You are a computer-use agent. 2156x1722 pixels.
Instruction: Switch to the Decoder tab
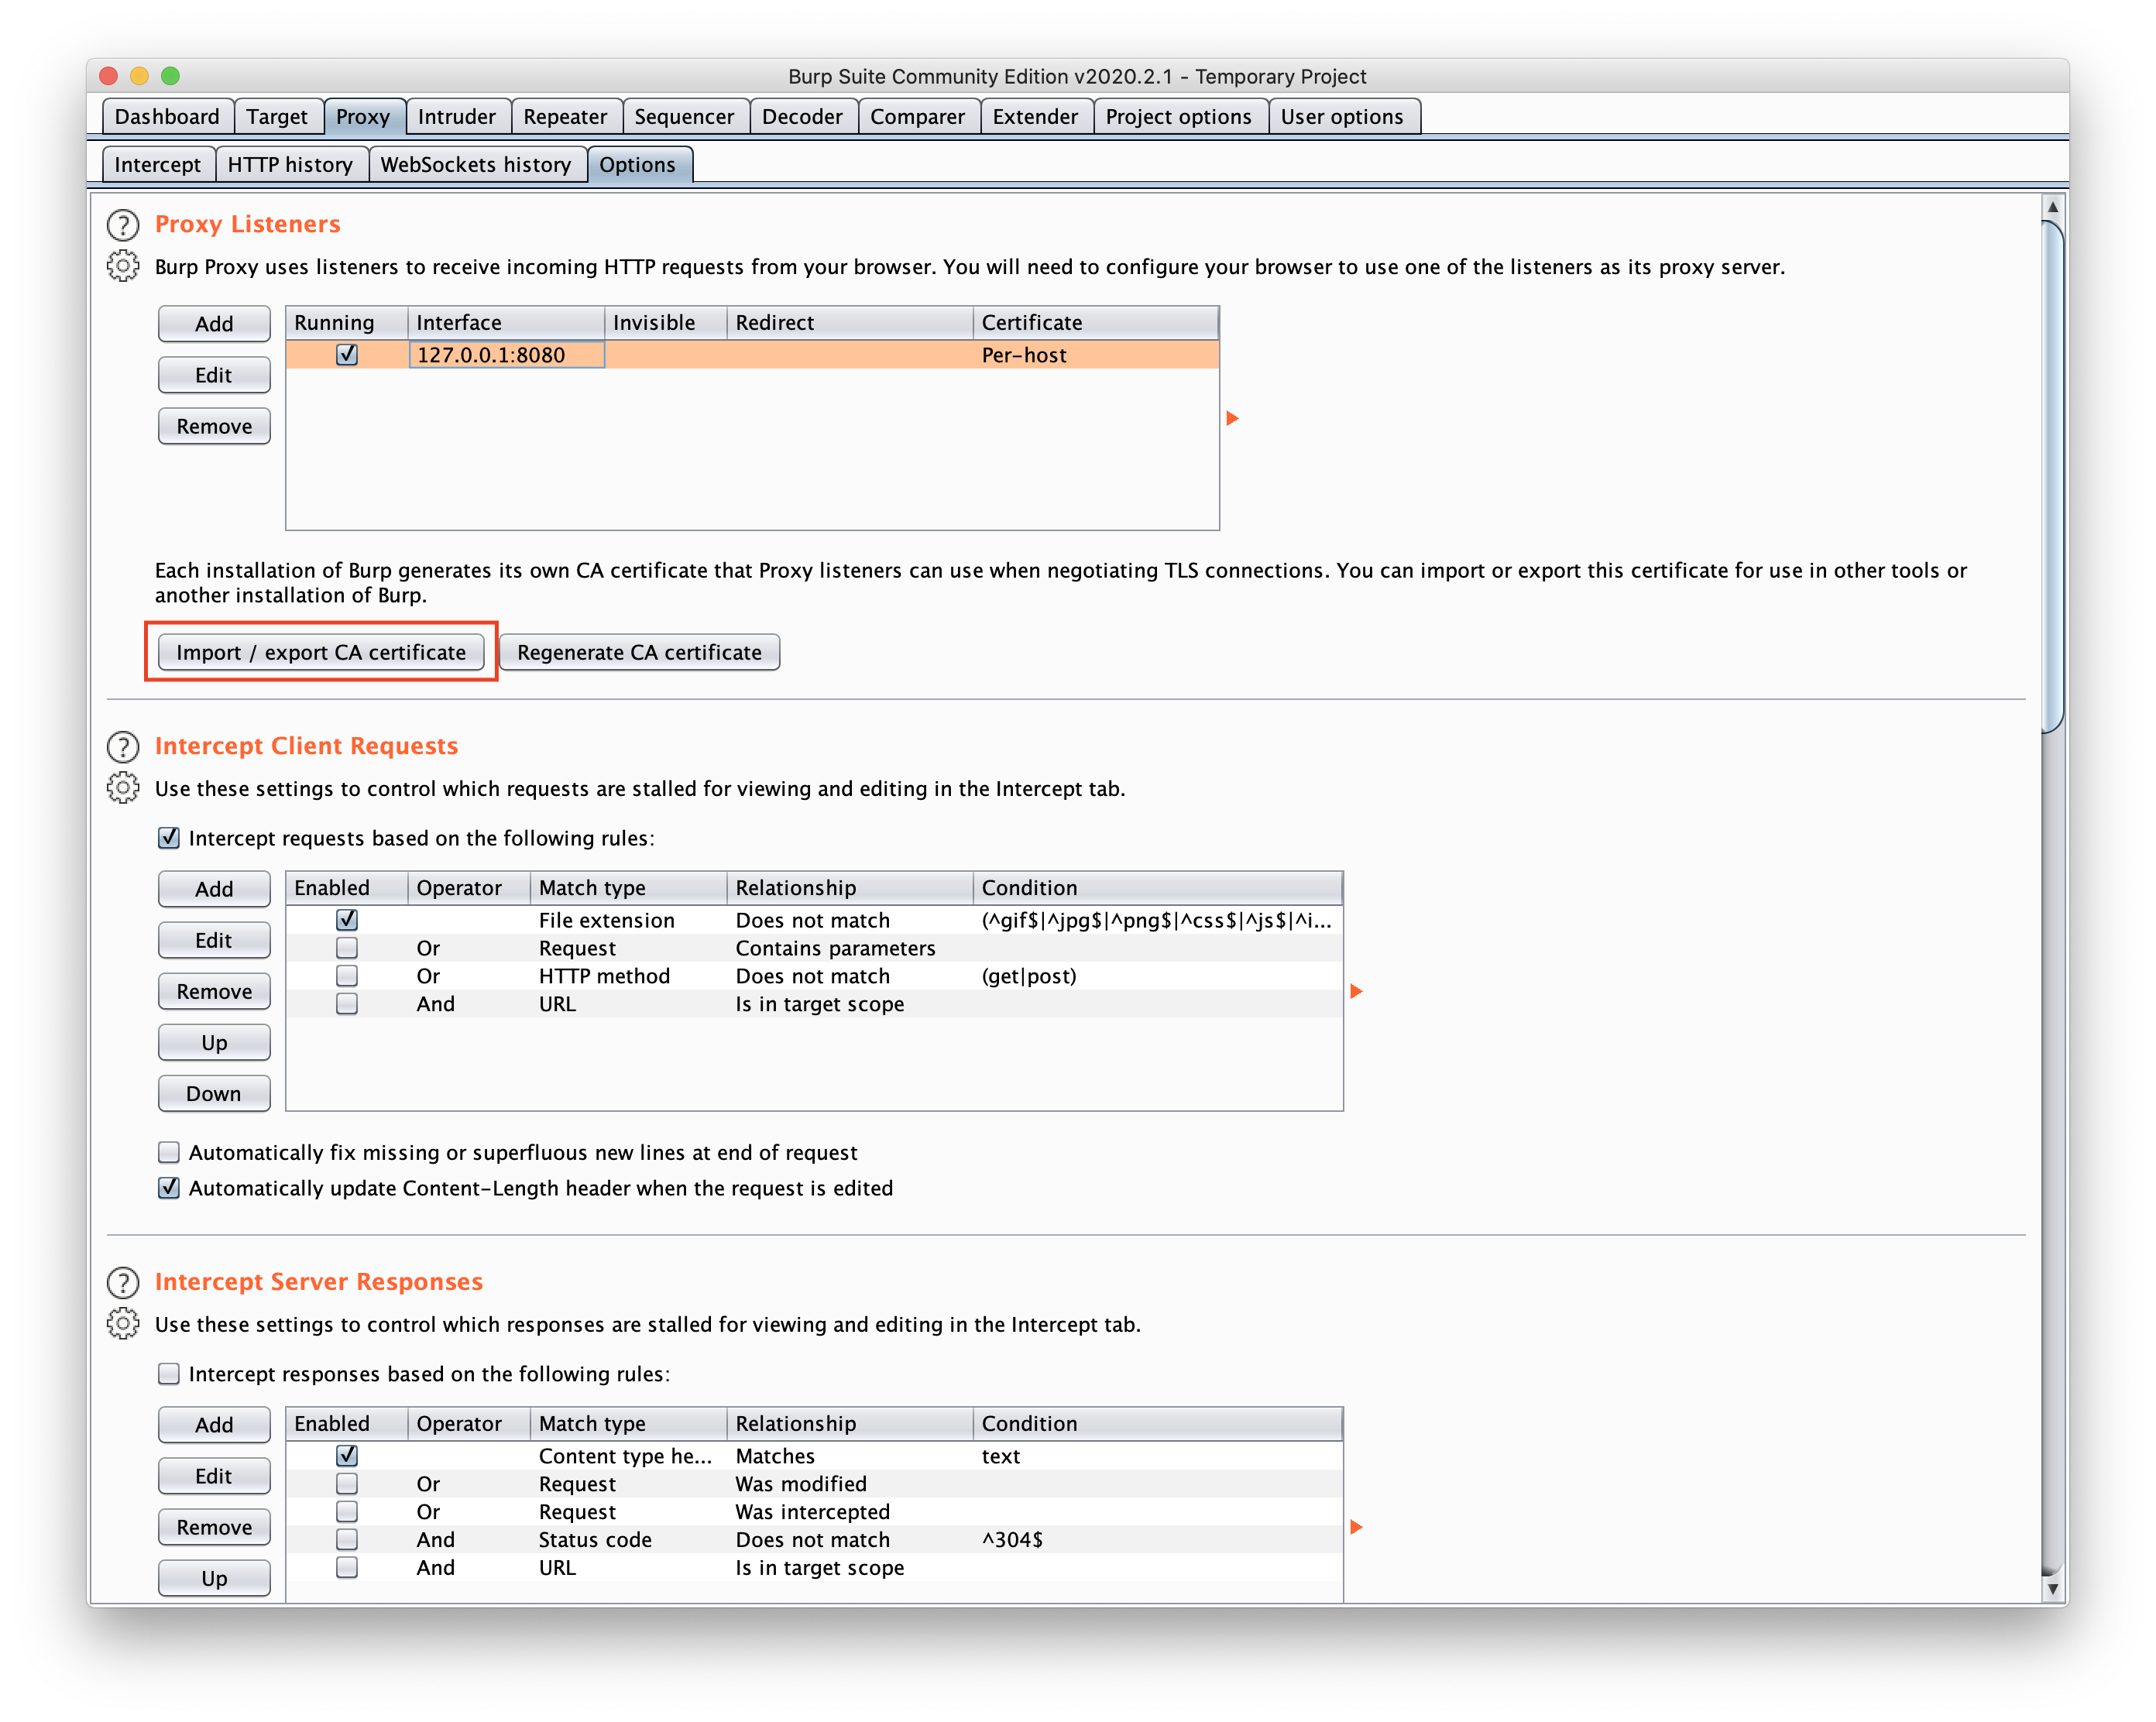[x=802, y=116]
